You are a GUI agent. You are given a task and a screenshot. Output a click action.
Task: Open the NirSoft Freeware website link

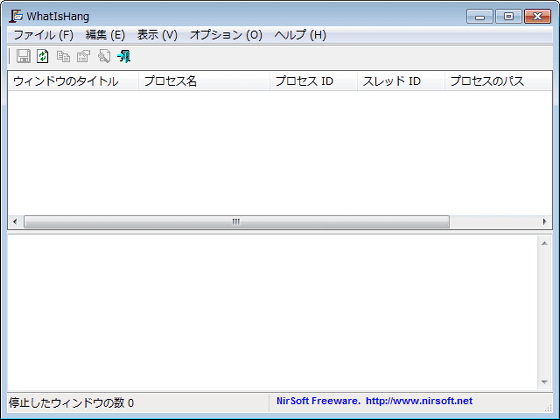374,401
